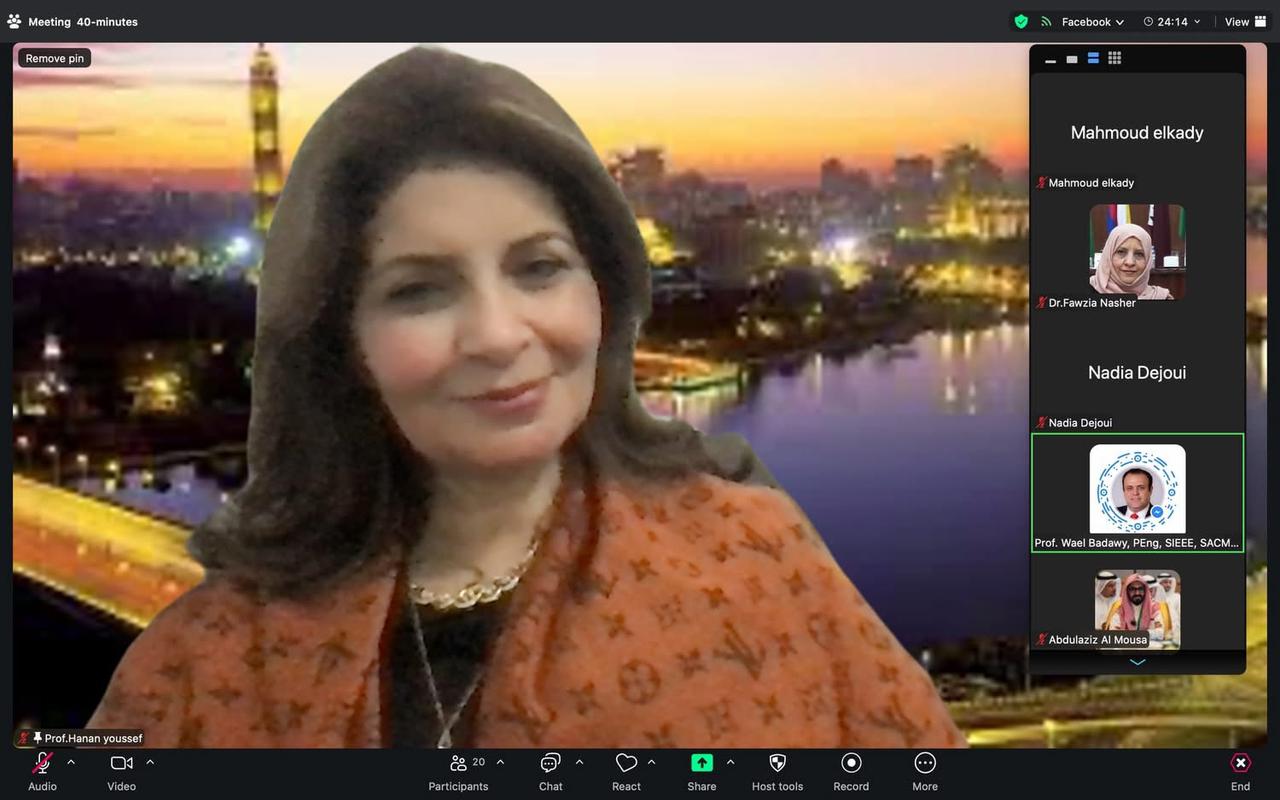Screen dimensions: 1280x800
Task: Select Dr.Fawzia Nasher video thumbnail
Action: (x=1137, y=252)
